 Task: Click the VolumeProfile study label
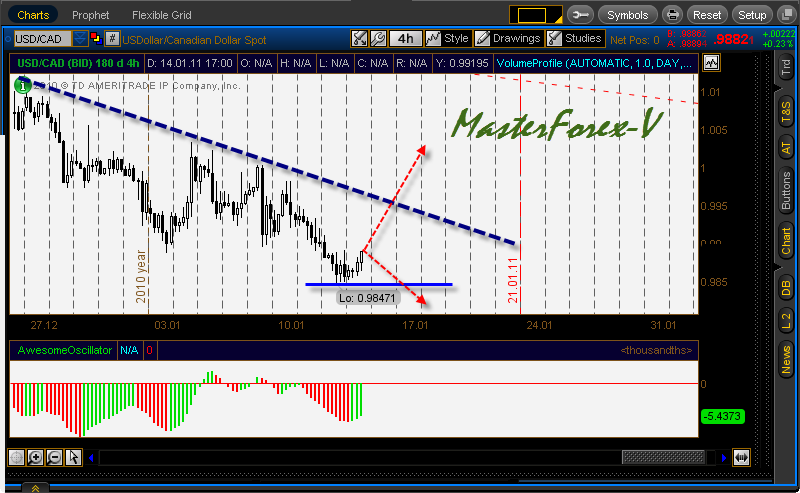click(x=594, y=63)
